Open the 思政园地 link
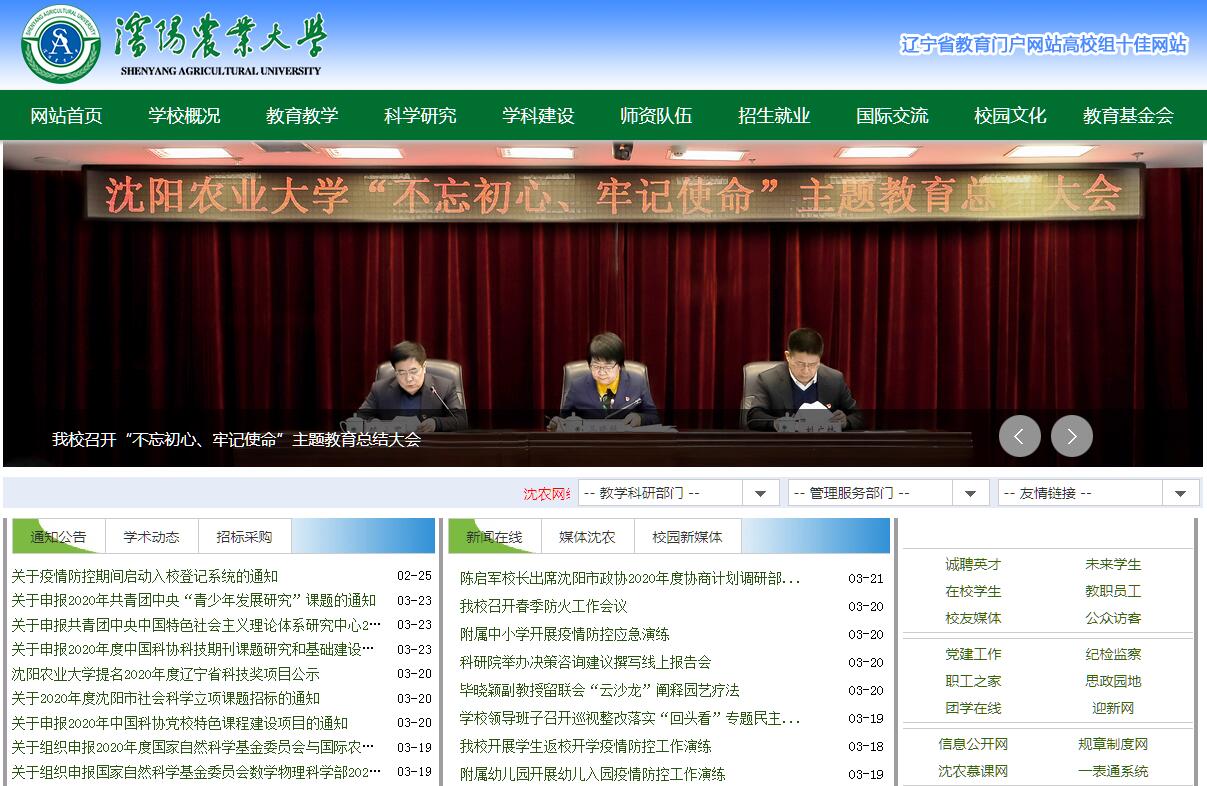This screenshot has width=1207, height=786. coord(1113,681)
